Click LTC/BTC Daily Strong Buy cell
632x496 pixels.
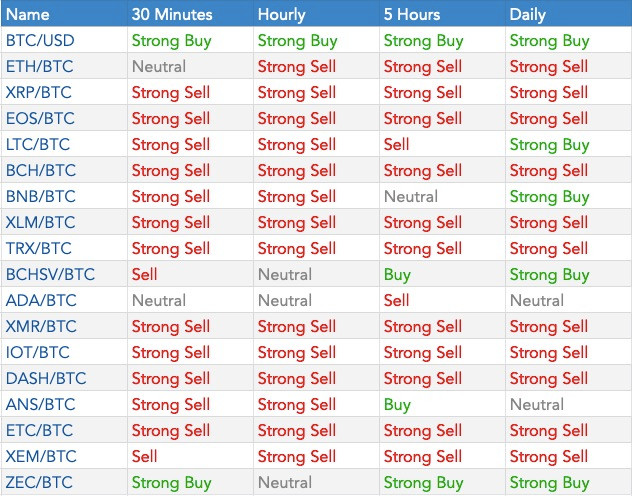[x=550, y=145]
